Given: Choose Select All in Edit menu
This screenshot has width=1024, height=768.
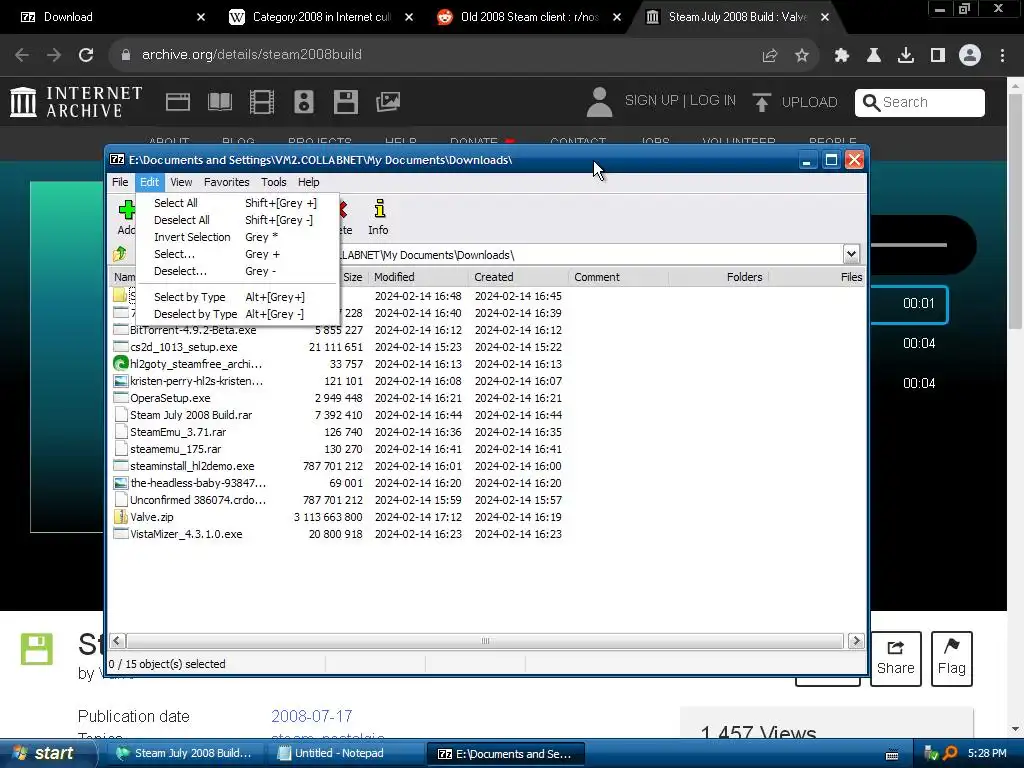Looking at the screenshot, I should pyautogui.click(x=235, y=203).
